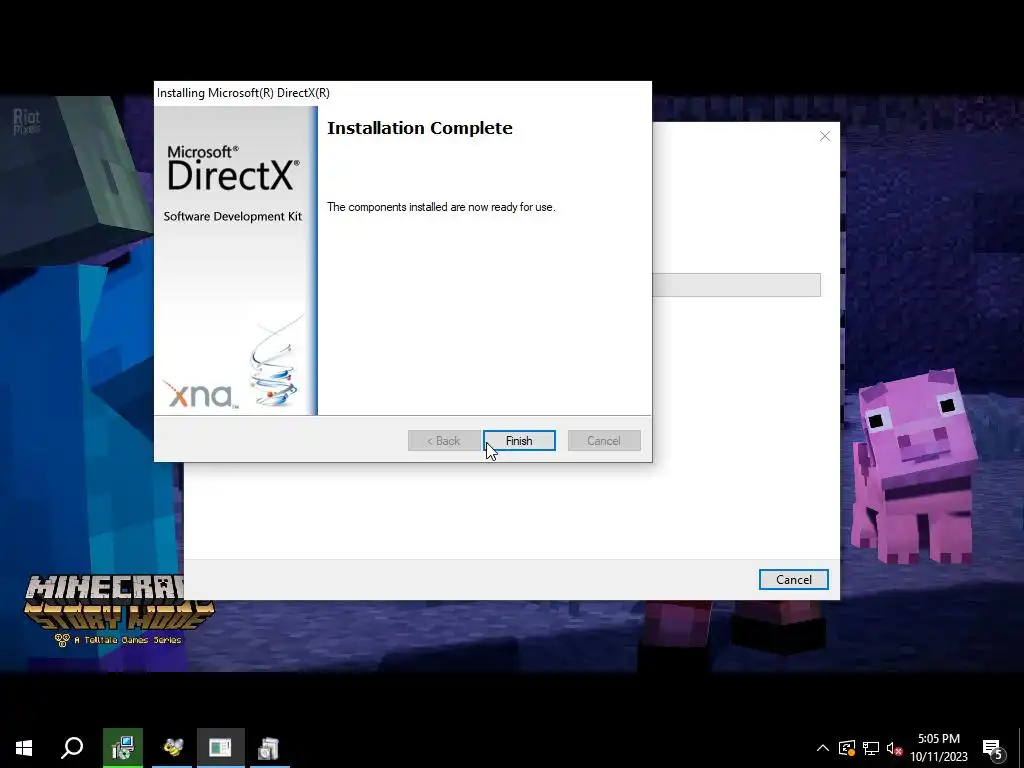
Task: Select the DirectX setup icon on the taskbar
Action: (268, 748)
